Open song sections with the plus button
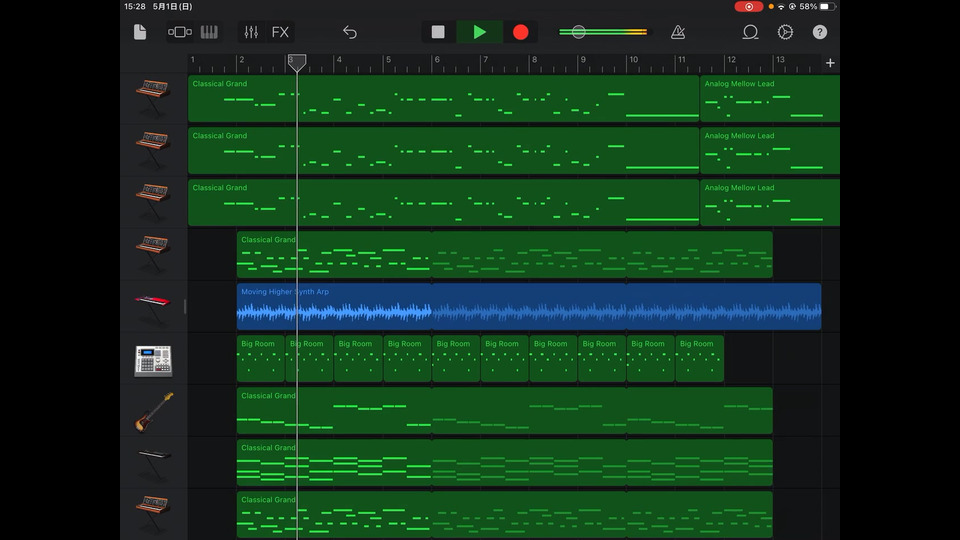Viewport: 960px width, 540px height. [x=830, y=63]
